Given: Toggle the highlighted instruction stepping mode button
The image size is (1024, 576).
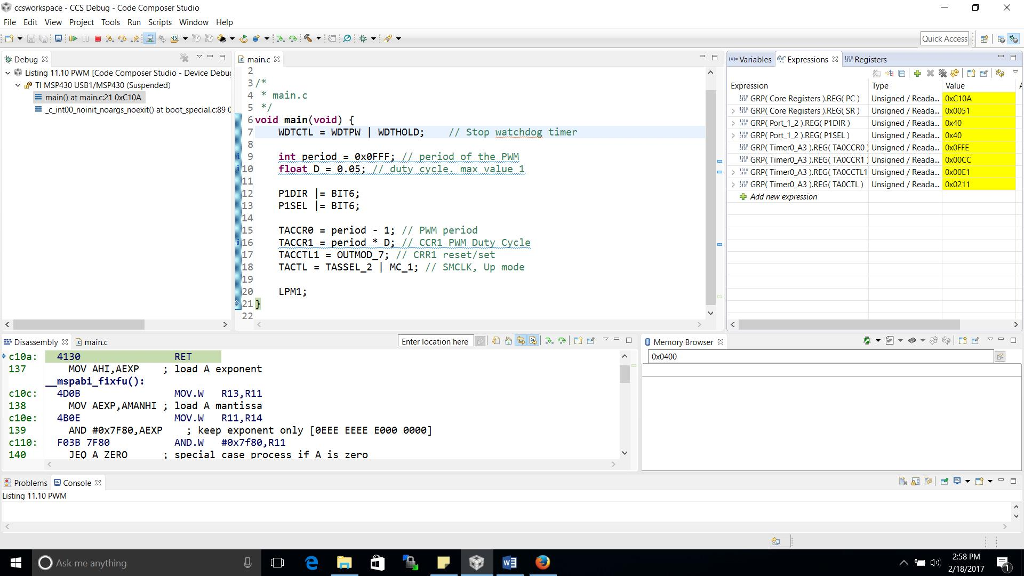Looking at the screenshot, I should pyautogui.click(x=150, y=39).
